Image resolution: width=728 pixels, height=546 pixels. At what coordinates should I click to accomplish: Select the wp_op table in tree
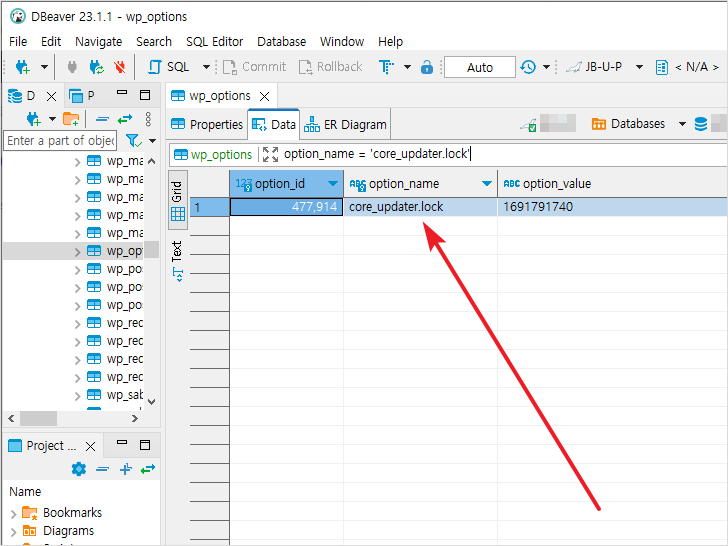coord(124,251)
